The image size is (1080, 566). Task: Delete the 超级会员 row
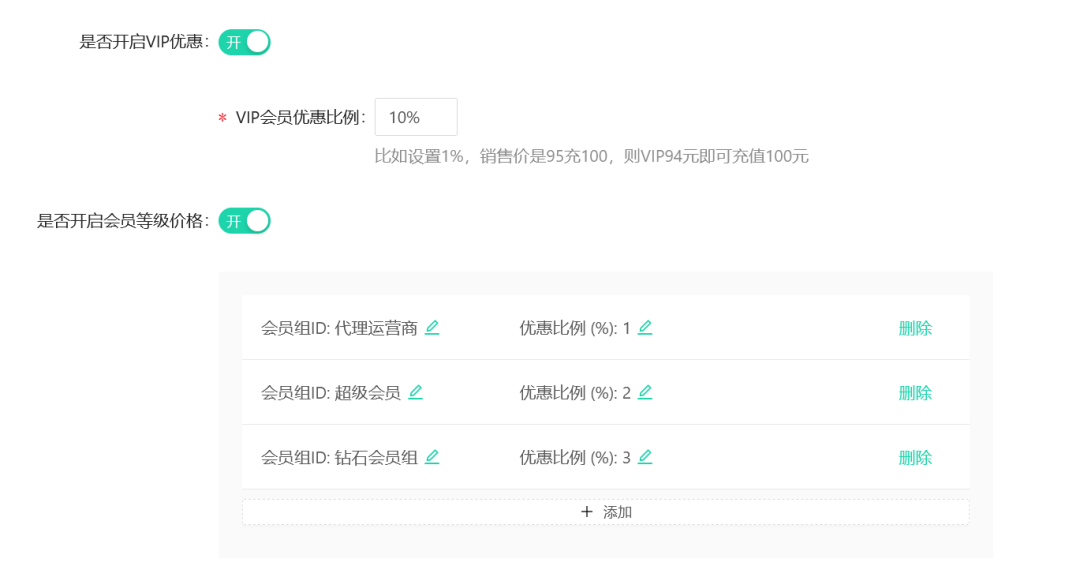[x=915, y=393]
